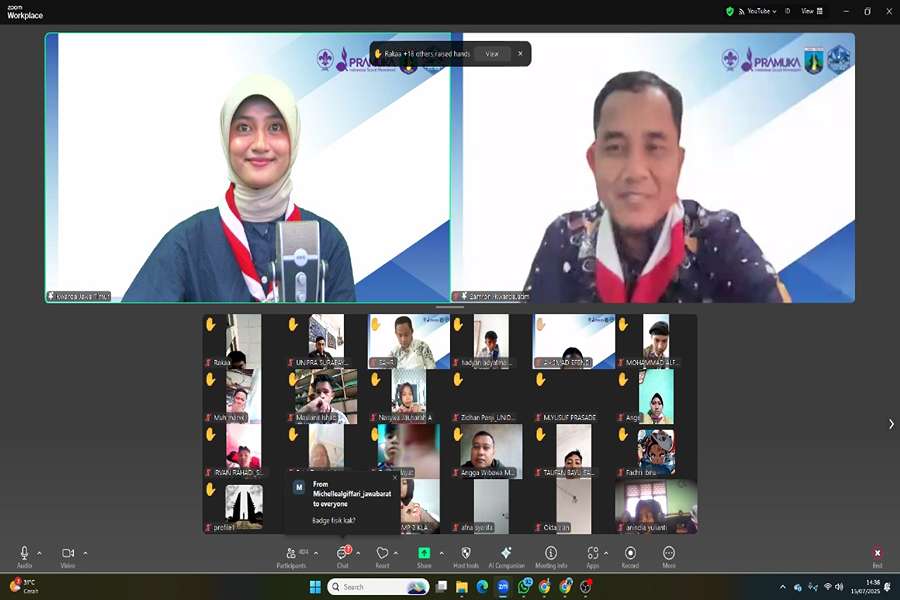Click the red End meeting button
900x600 pixels.
point(877,557)
